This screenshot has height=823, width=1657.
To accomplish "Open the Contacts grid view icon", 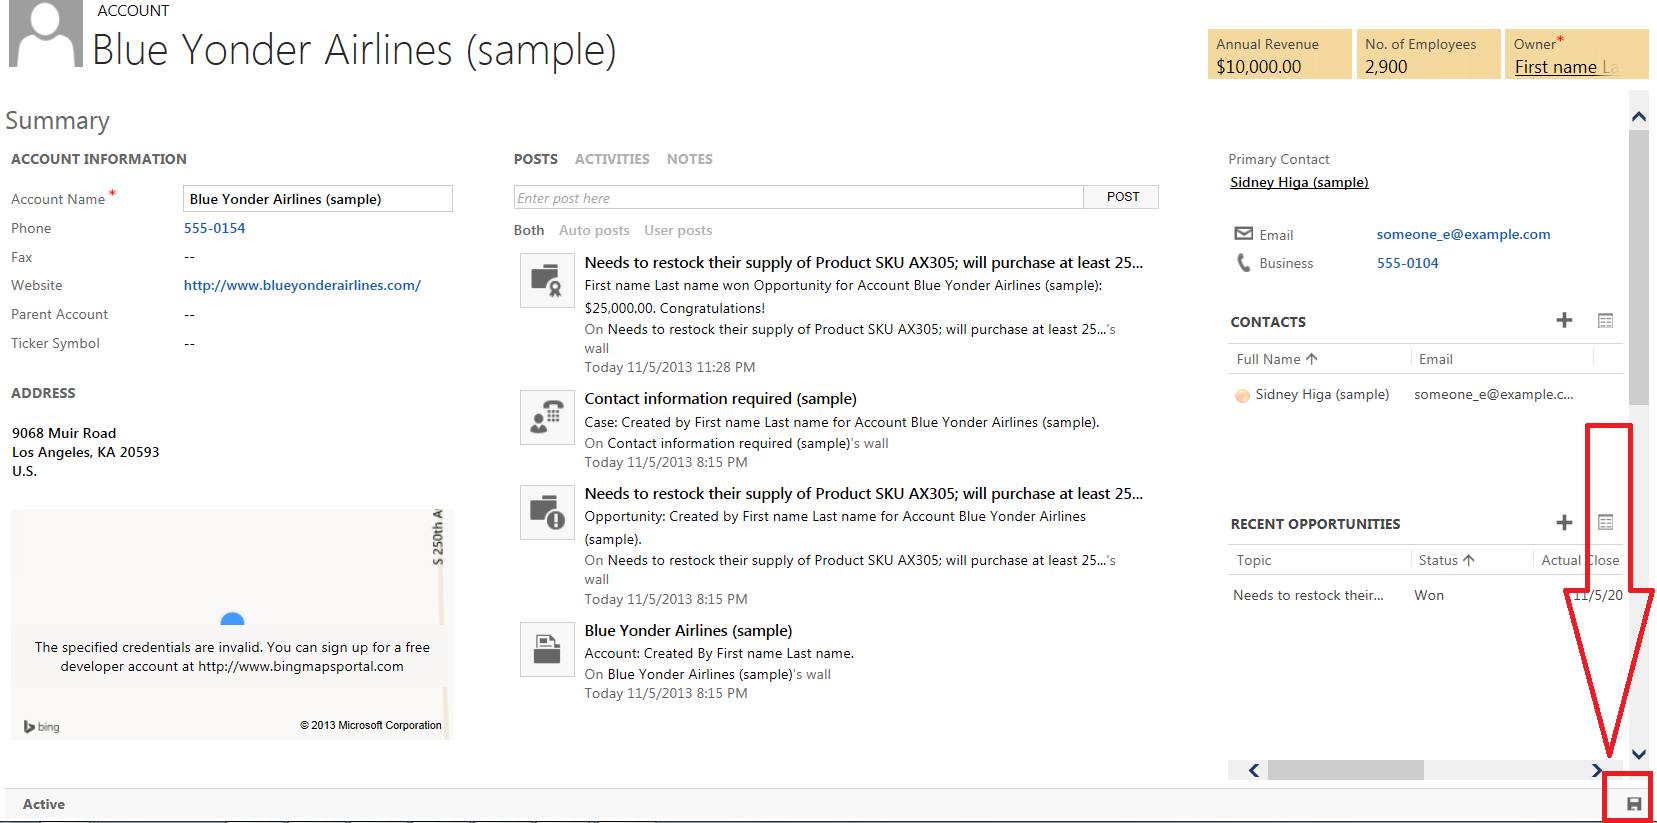I will pyautogui.click(x=1605, y=321).
